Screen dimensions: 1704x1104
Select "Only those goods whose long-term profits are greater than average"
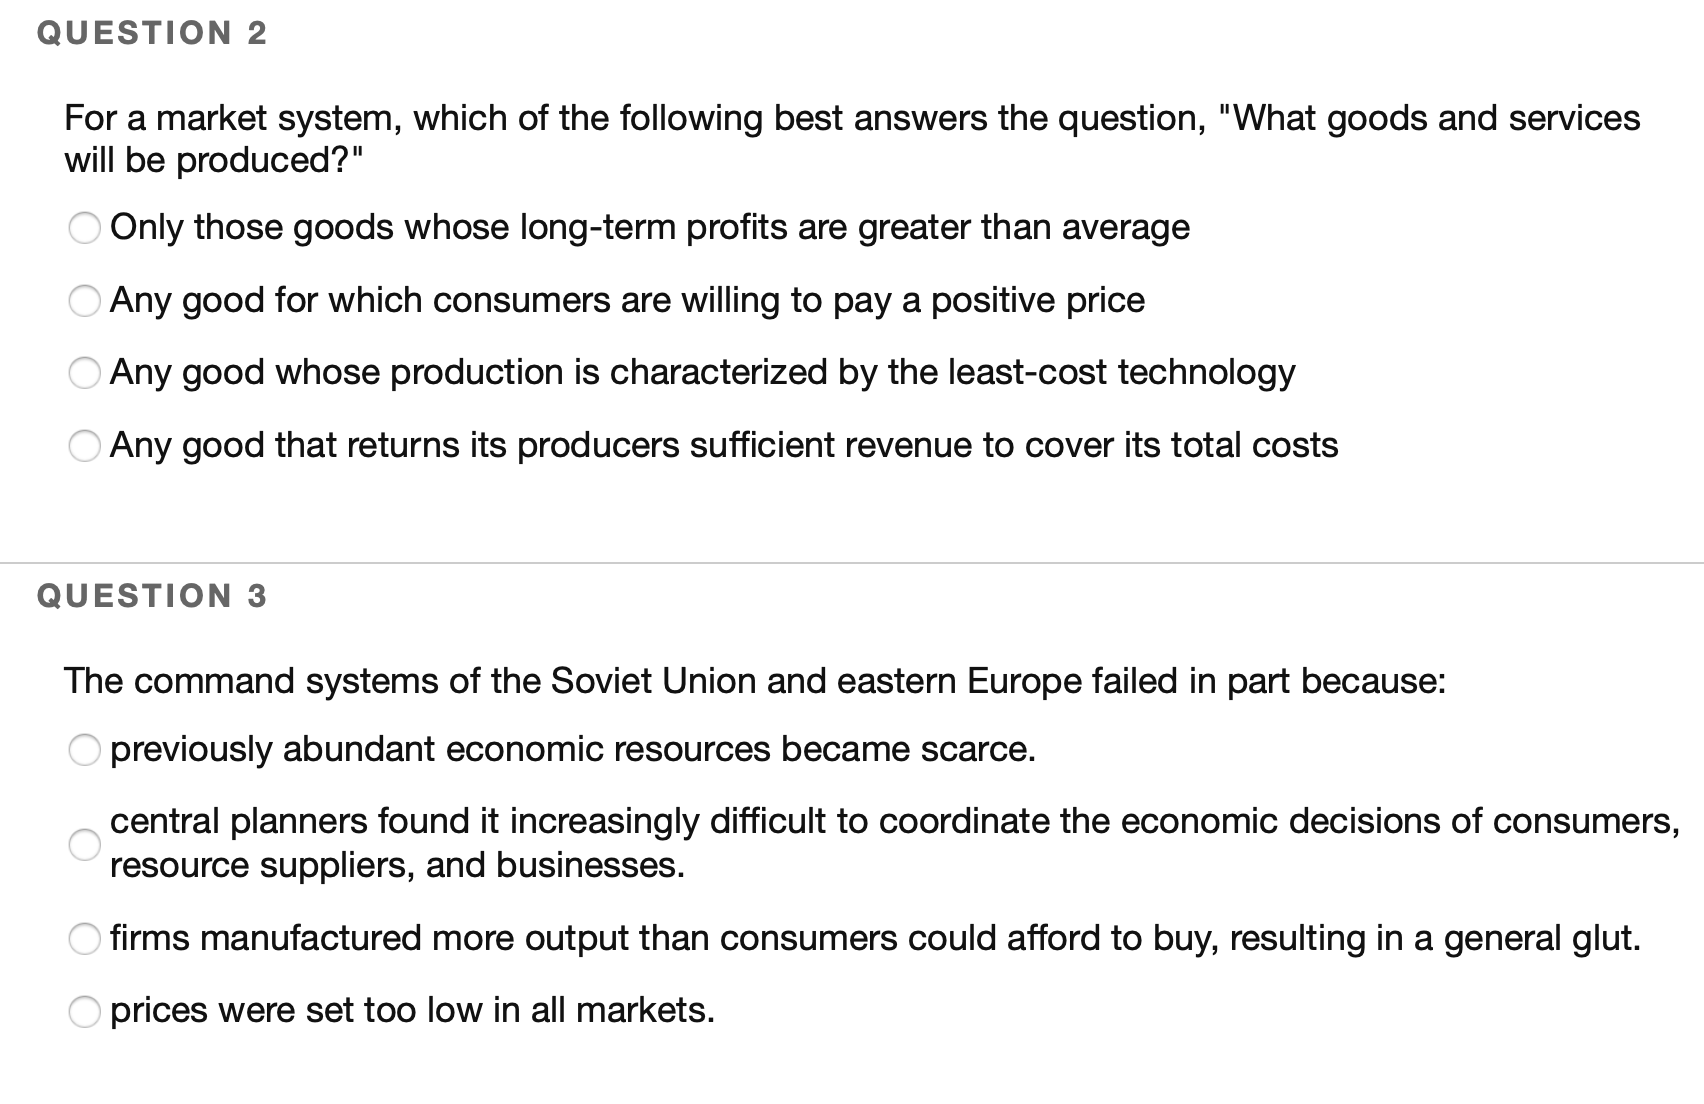pos(85,229)
